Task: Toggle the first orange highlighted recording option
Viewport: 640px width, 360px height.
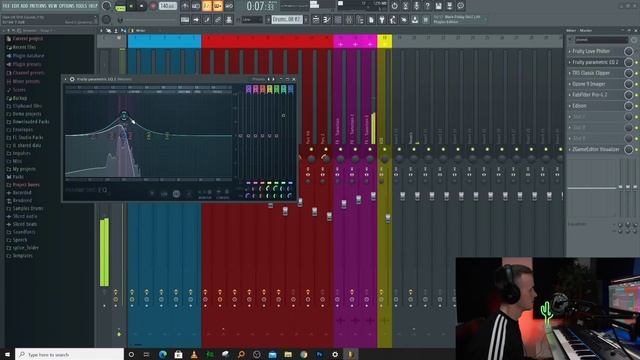Action: (207, 6)
